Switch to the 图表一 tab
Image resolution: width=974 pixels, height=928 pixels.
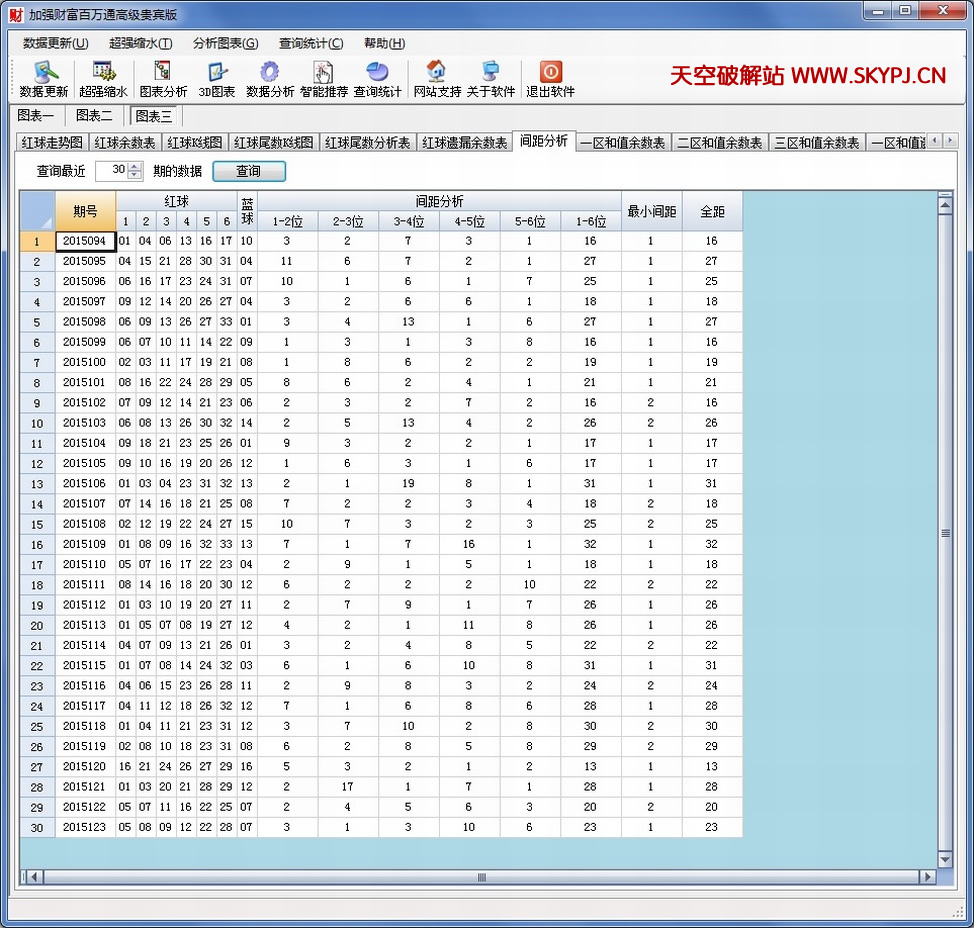click(36, 115)
